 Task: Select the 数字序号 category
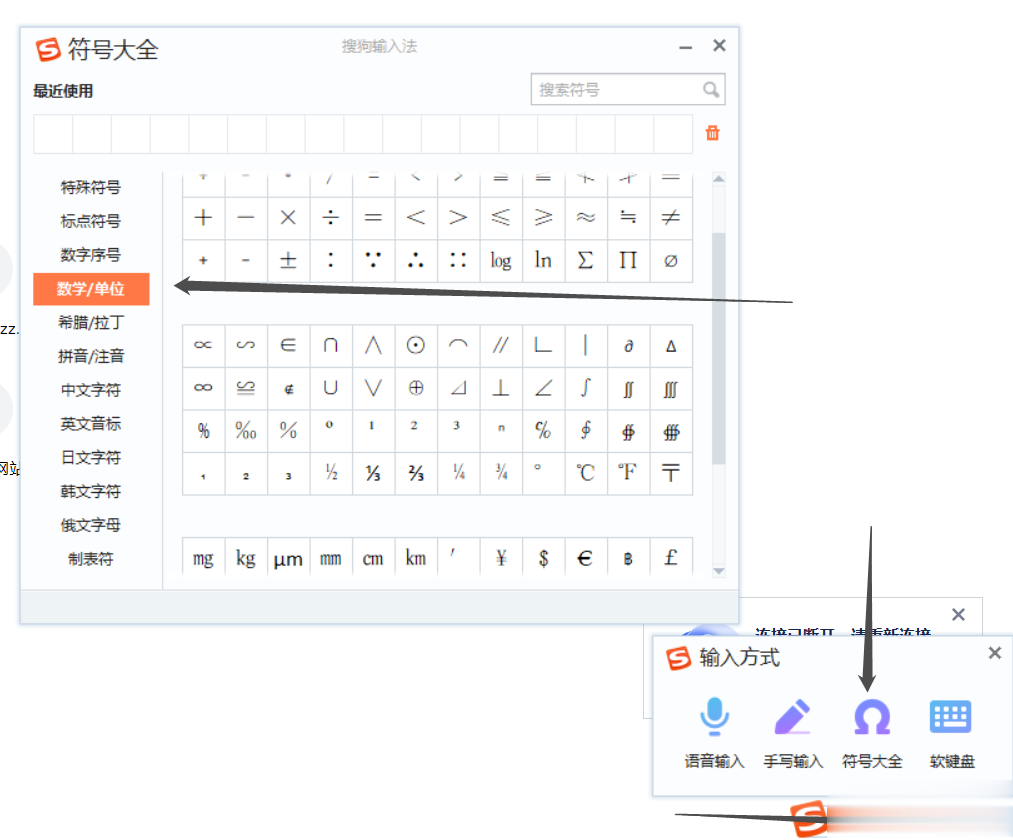point(91,255)
